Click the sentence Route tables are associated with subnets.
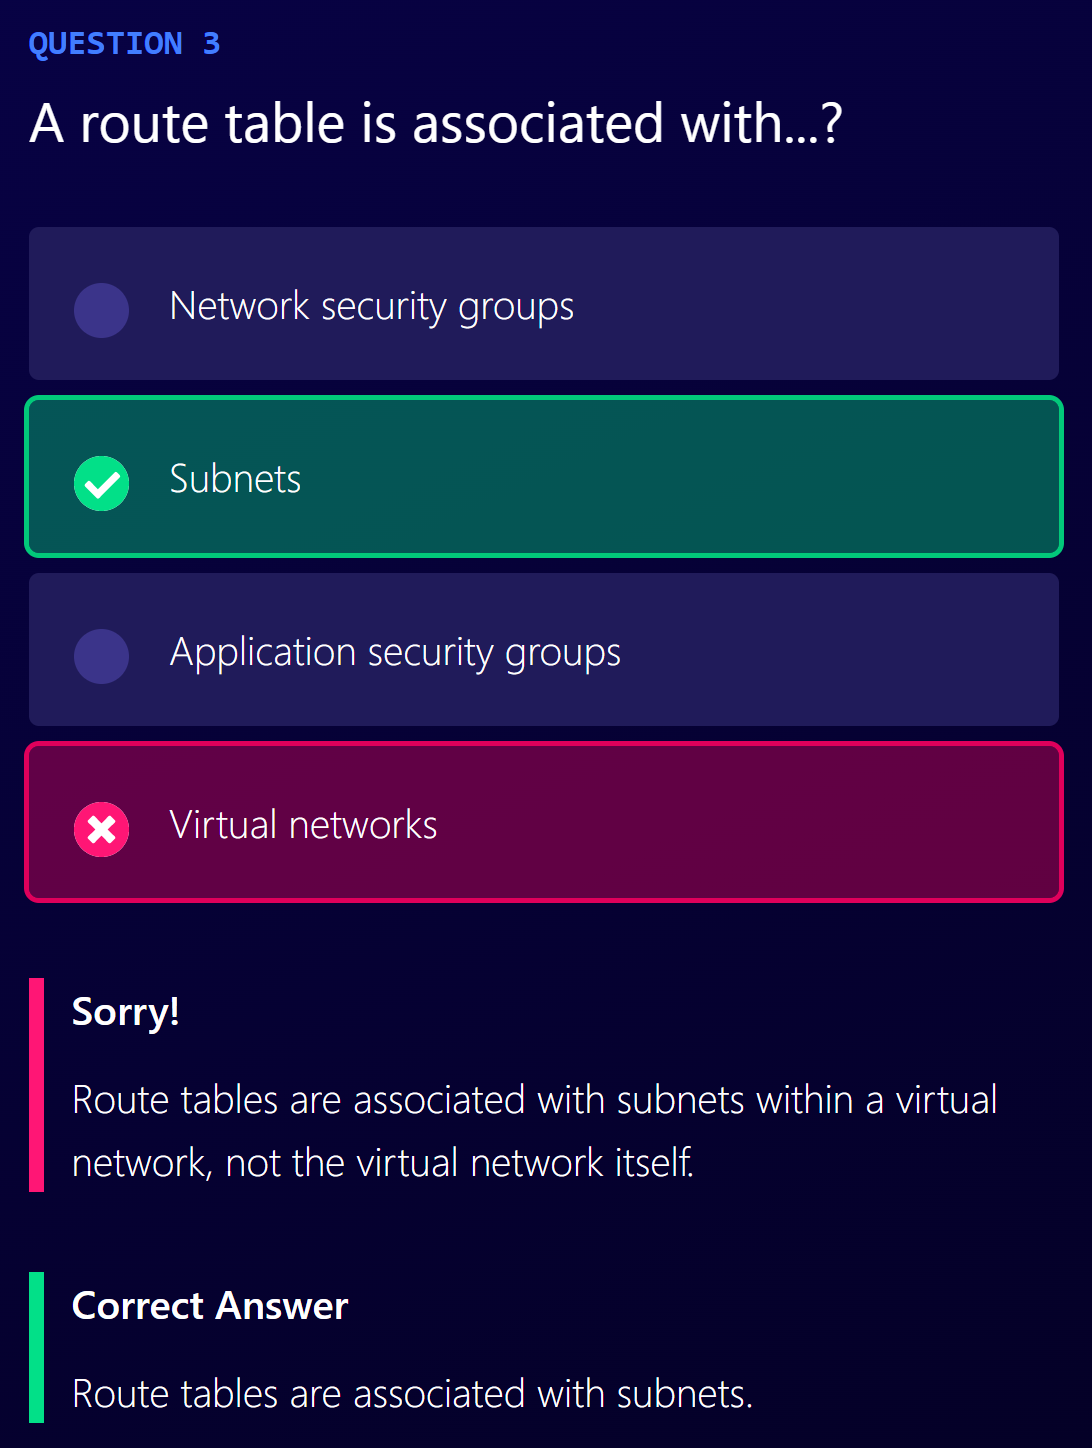The height and width of the screenshot is (1448, 1092). pyautogui.click(x=412, y=1394)
